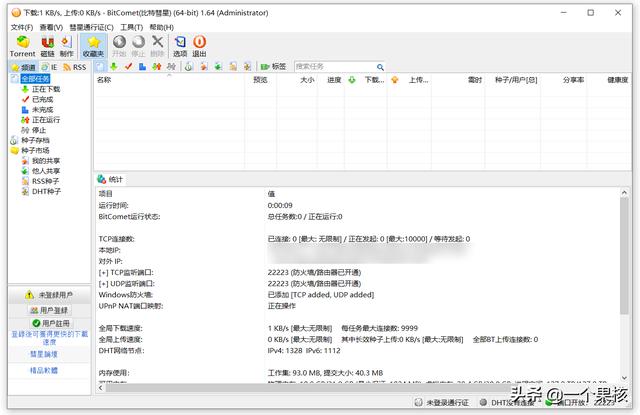Open the 彗星論壇 forum link
640x415 pixels.
[x=44, y=354]
